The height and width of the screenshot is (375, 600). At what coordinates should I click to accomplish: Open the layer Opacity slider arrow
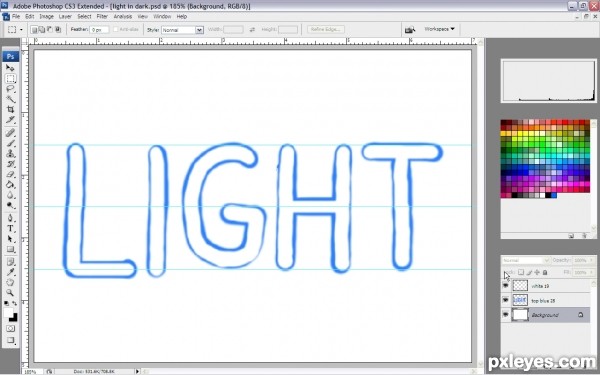(x=591, y=260)
